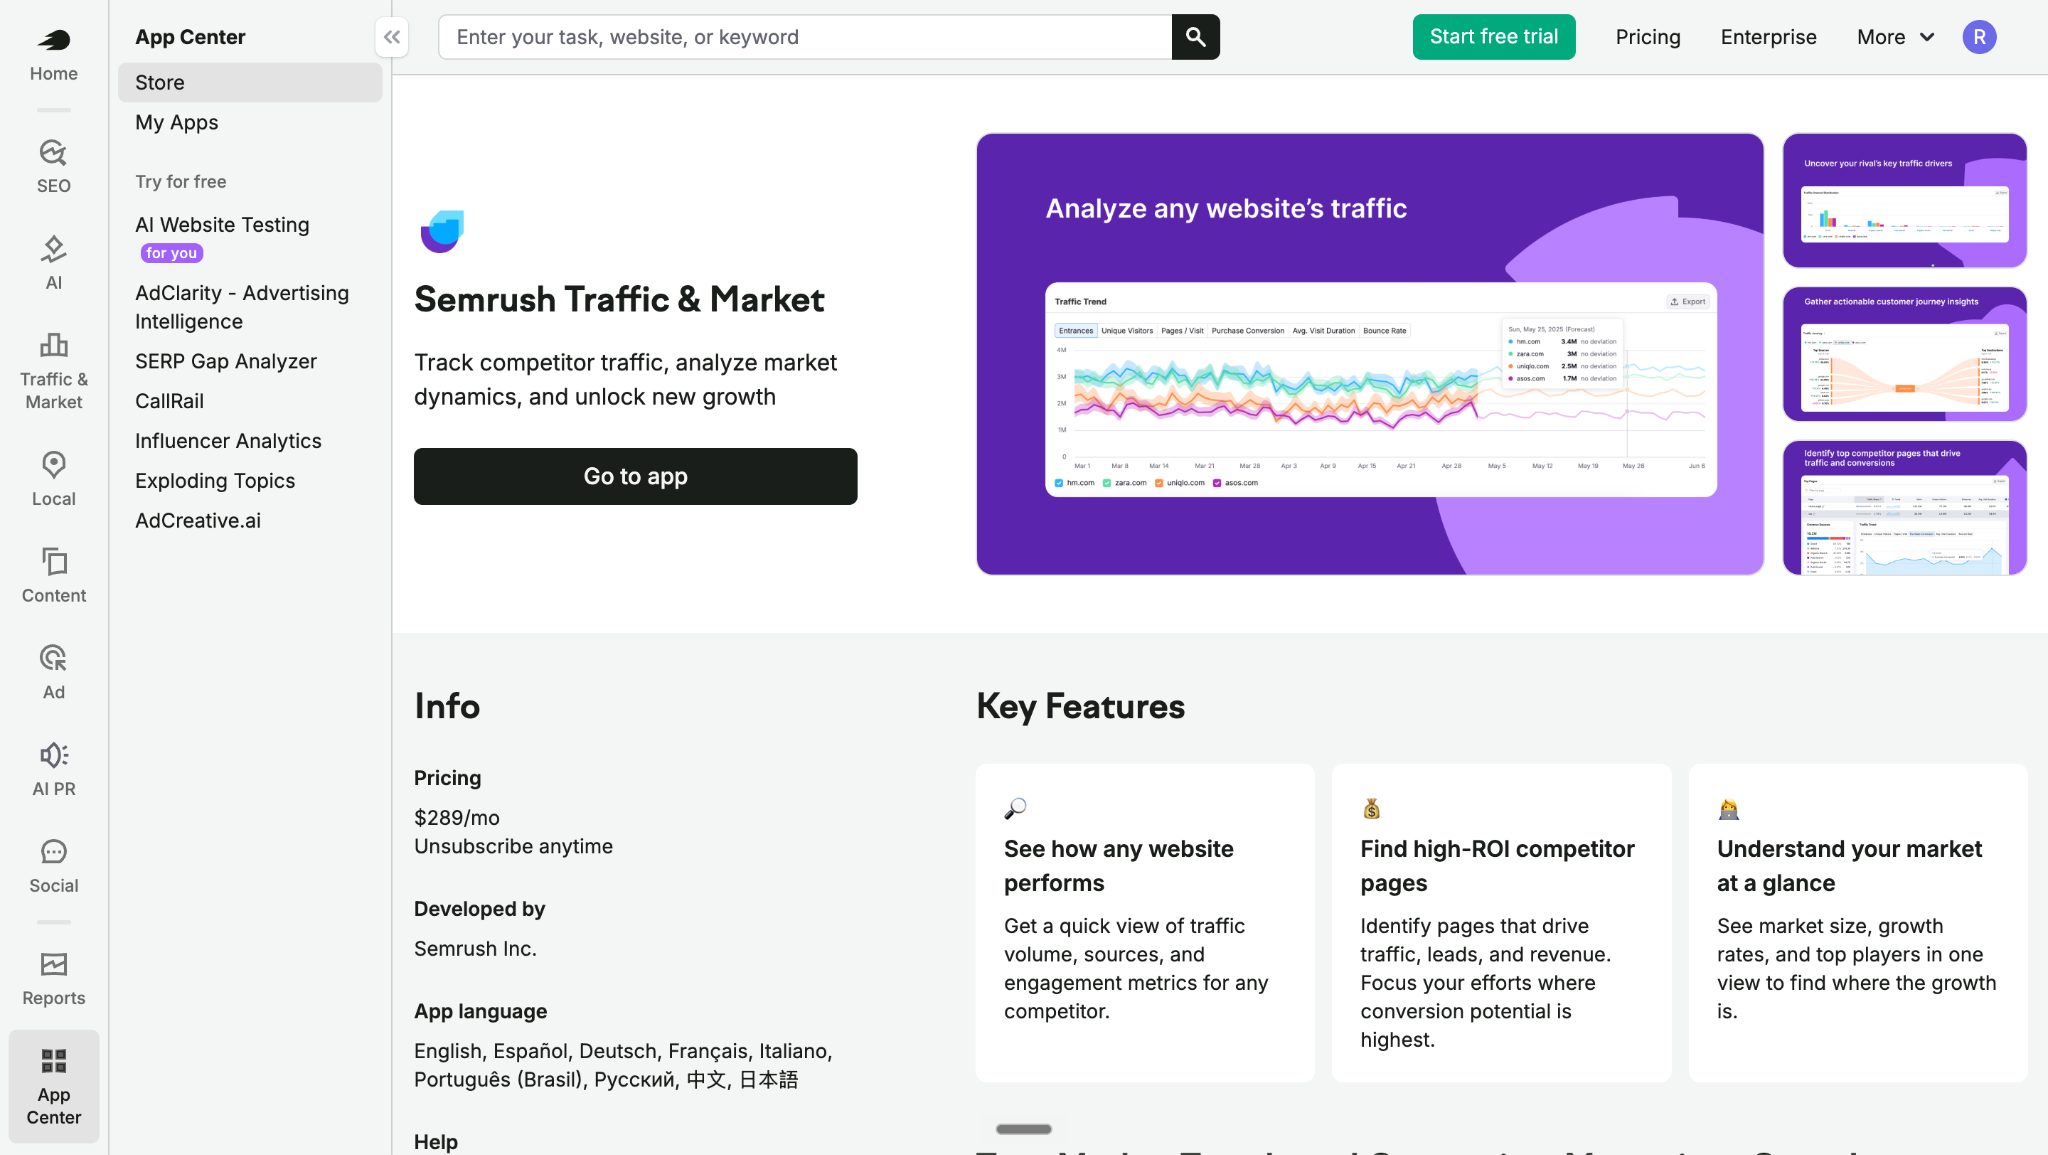Screen dimensions: 2048x1155
Task: Open the user profile avatar R
Action: click(x=1979, y=37)
